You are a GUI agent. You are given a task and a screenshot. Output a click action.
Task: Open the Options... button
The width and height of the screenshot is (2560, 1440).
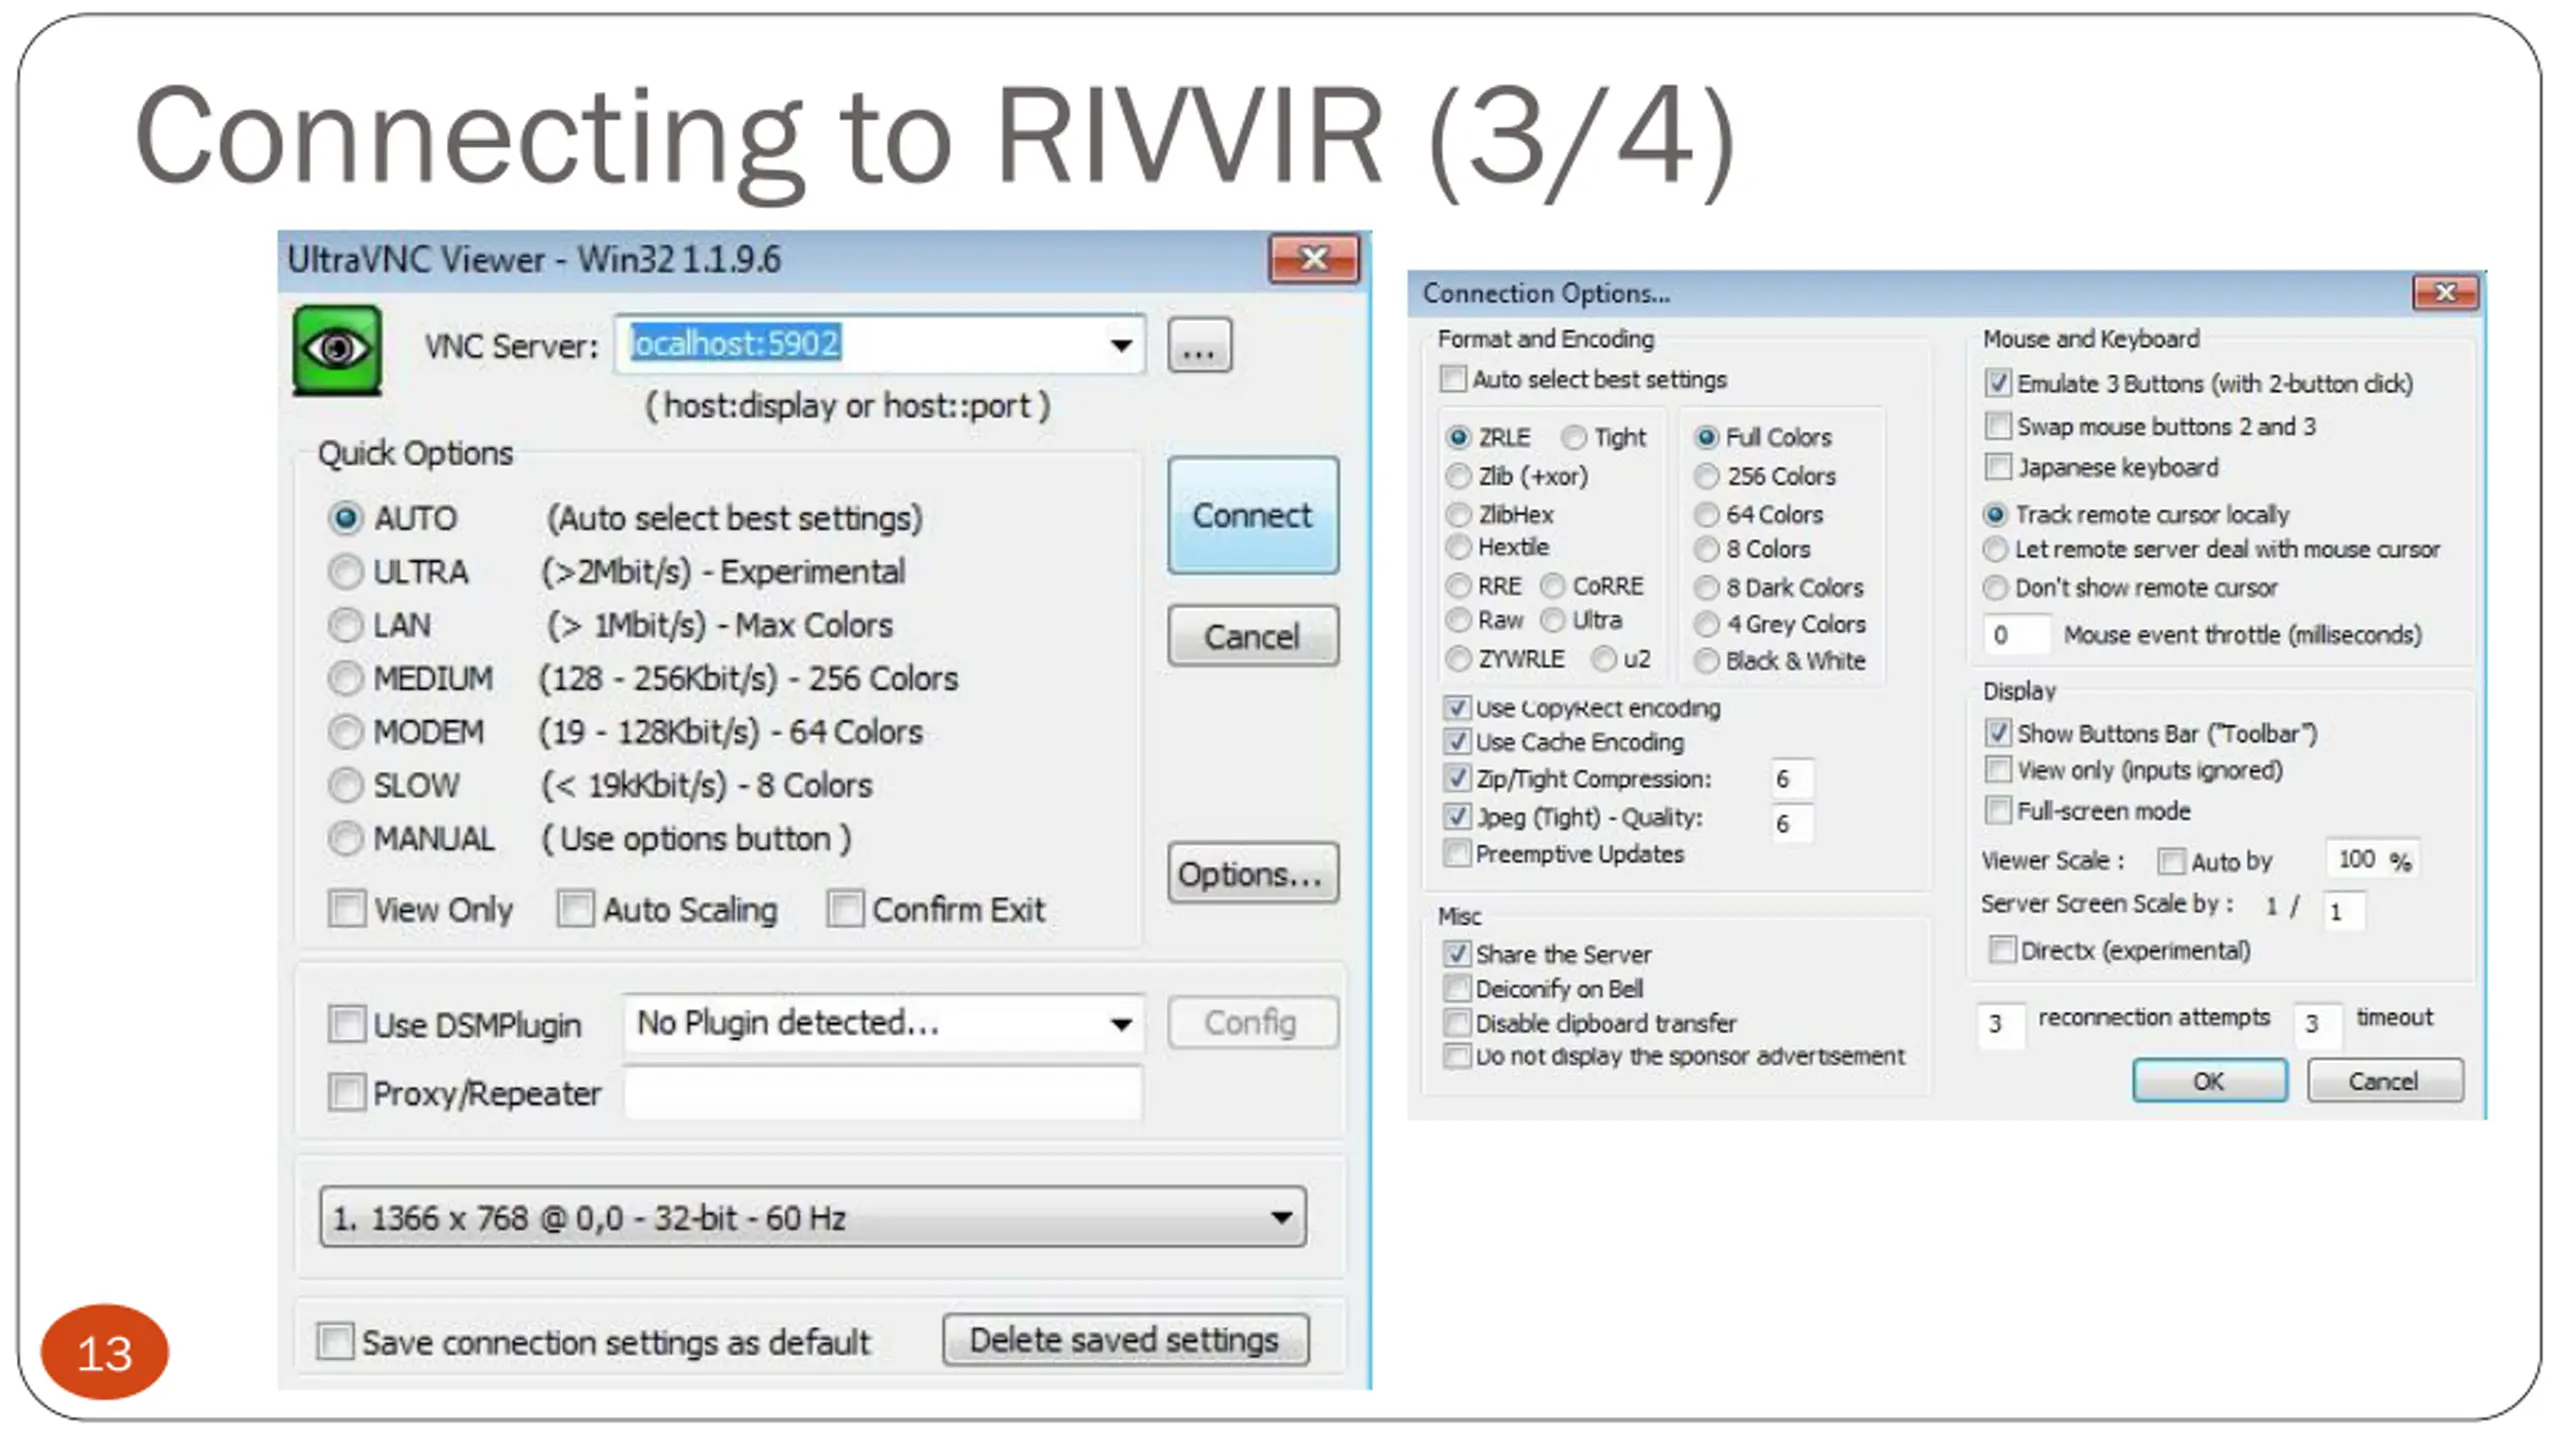(x=1253, y=874)
